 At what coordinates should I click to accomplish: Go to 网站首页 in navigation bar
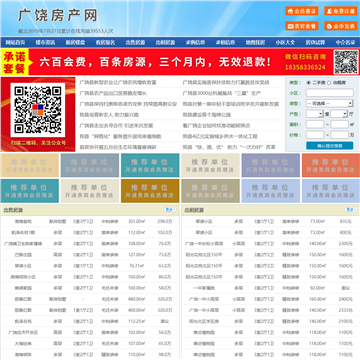[15, 42]
